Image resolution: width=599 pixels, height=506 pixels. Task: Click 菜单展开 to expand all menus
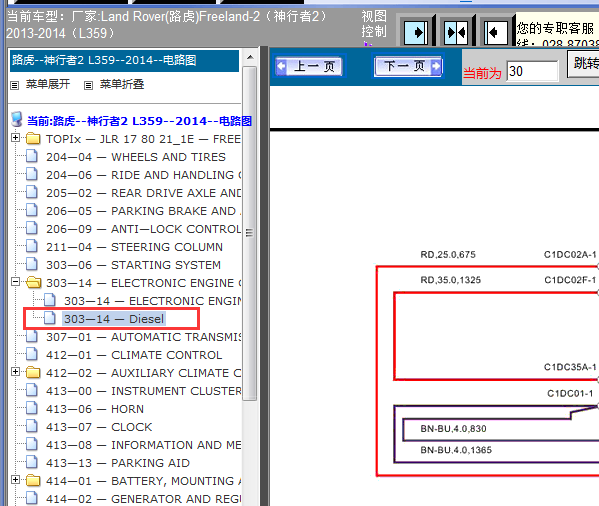(x=48, y=84)
